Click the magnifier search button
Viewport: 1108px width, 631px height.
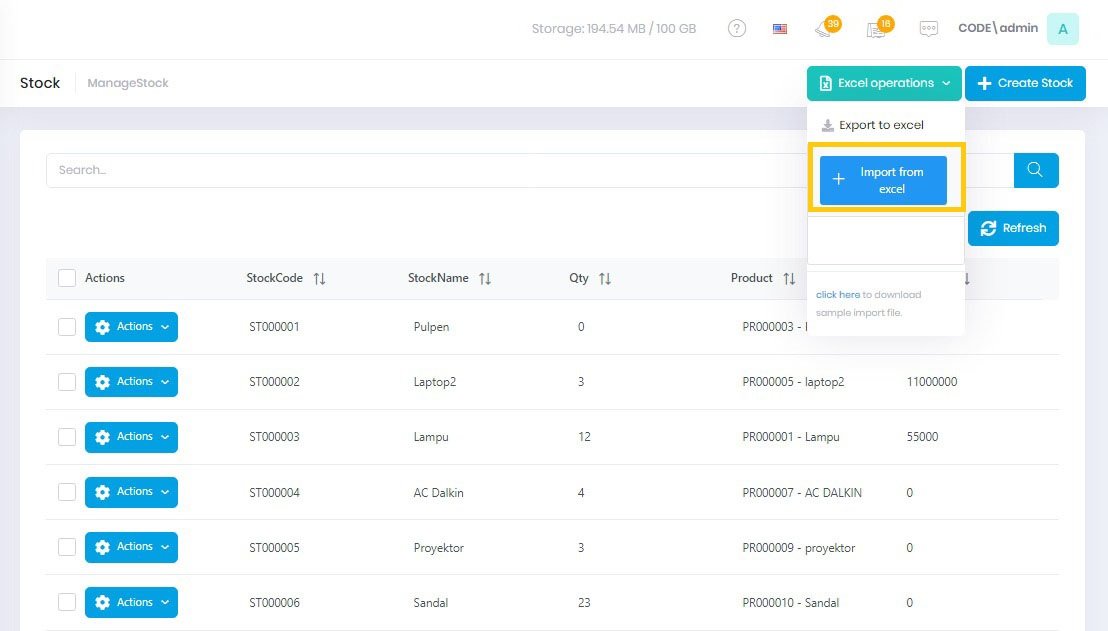(1036, 170)
